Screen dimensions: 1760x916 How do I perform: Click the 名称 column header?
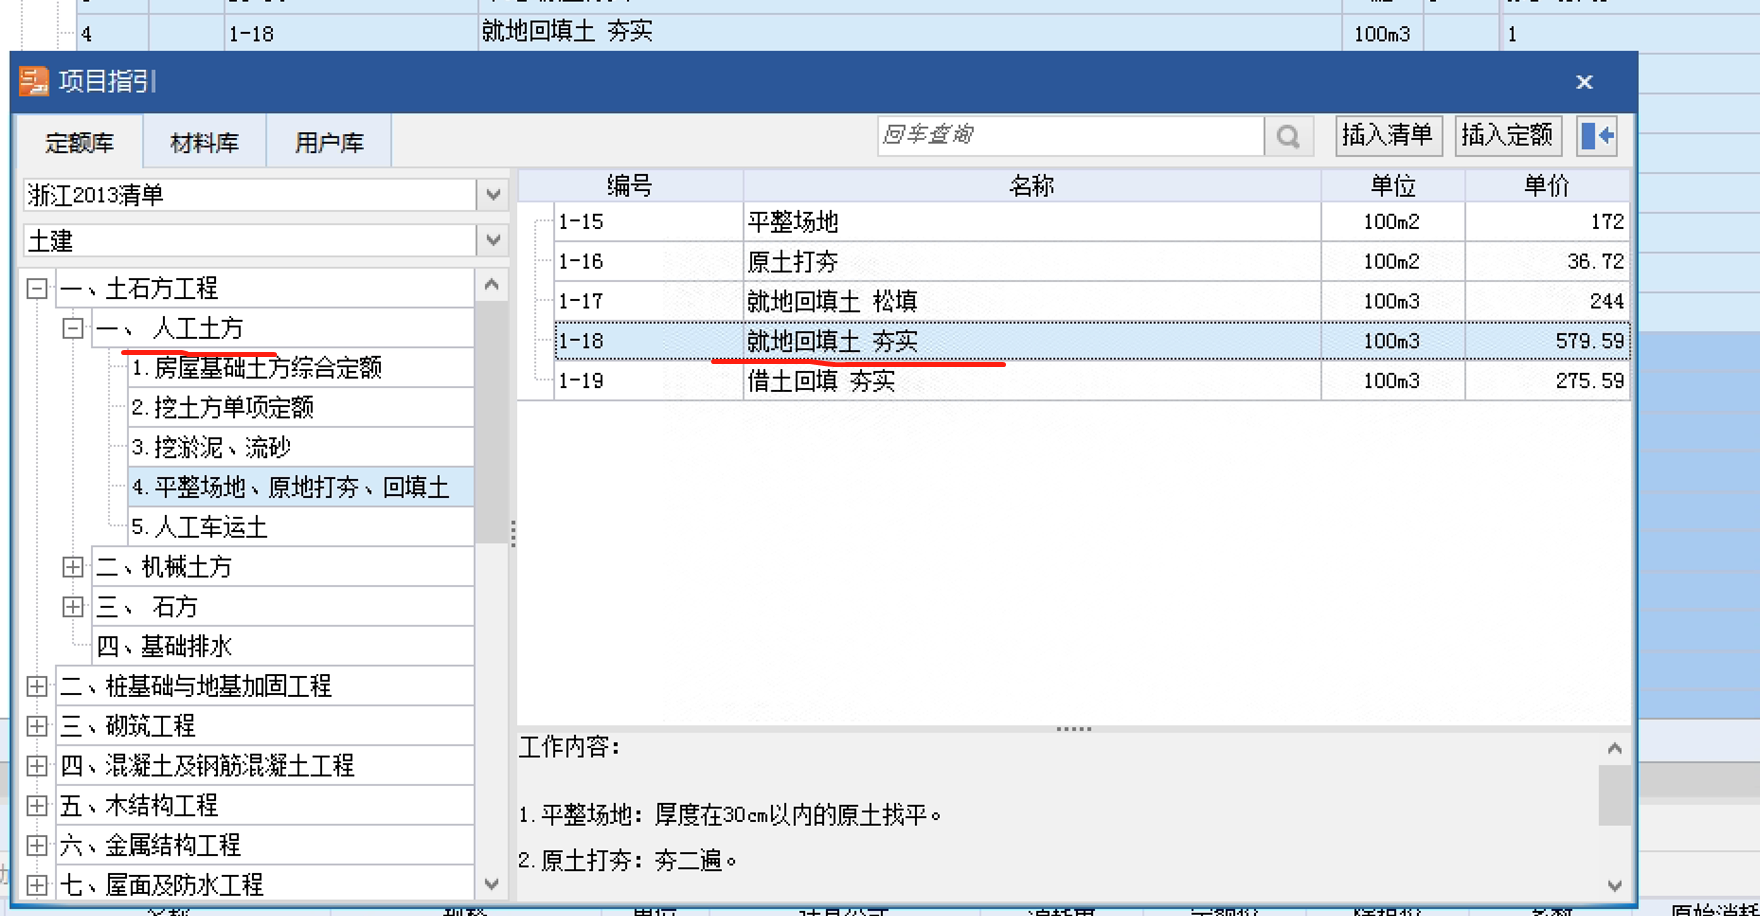tap(1032, 186)
